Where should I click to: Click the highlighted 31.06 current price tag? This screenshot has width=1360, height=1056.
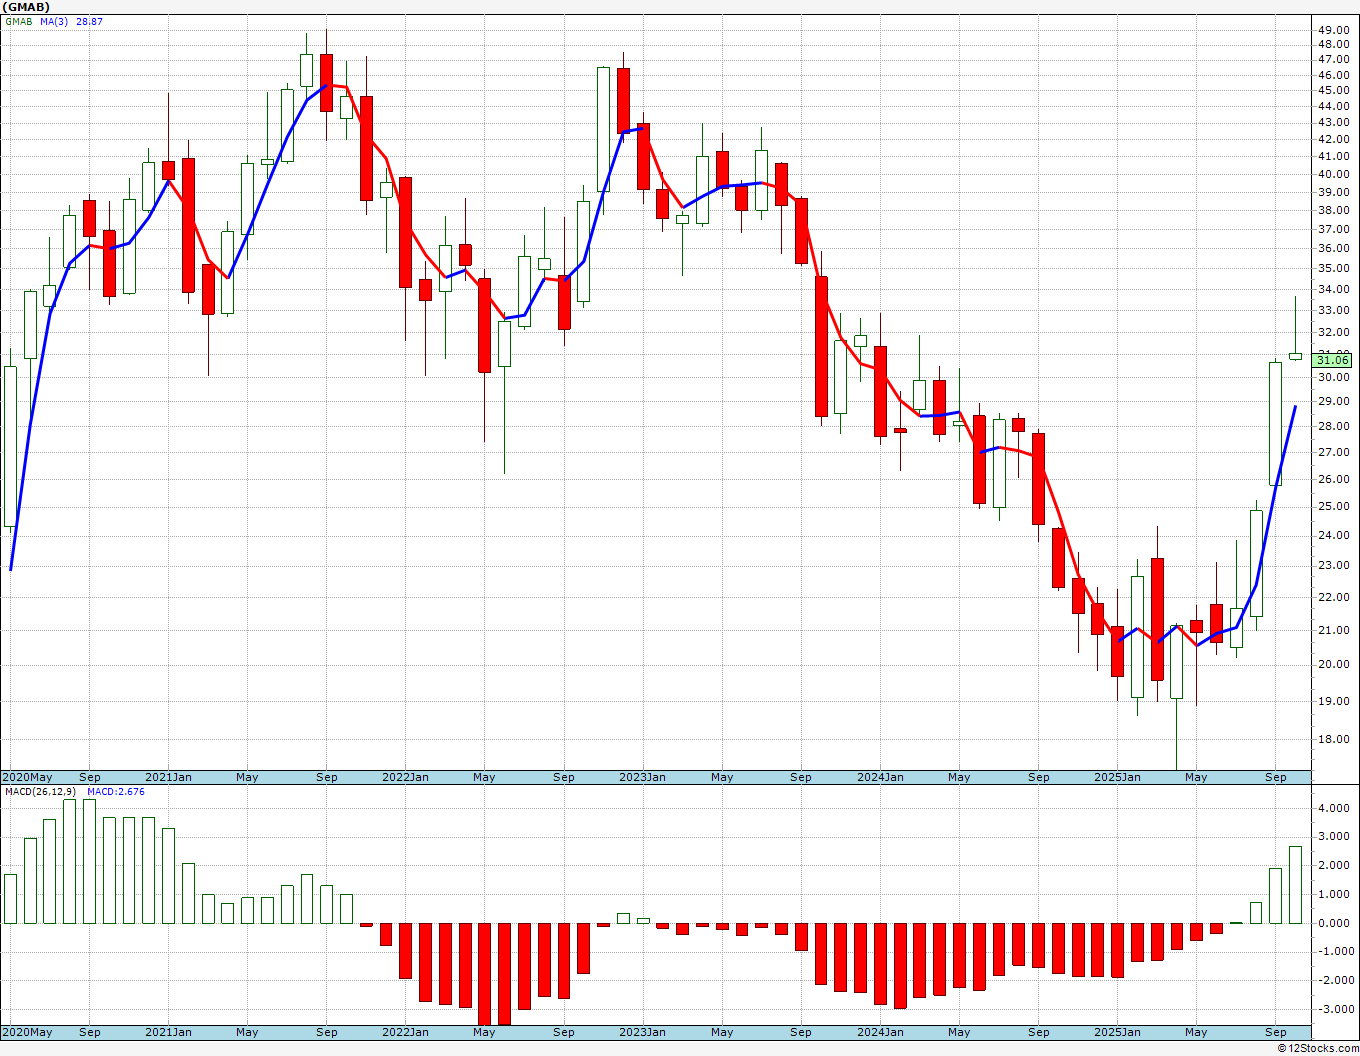1333,360
